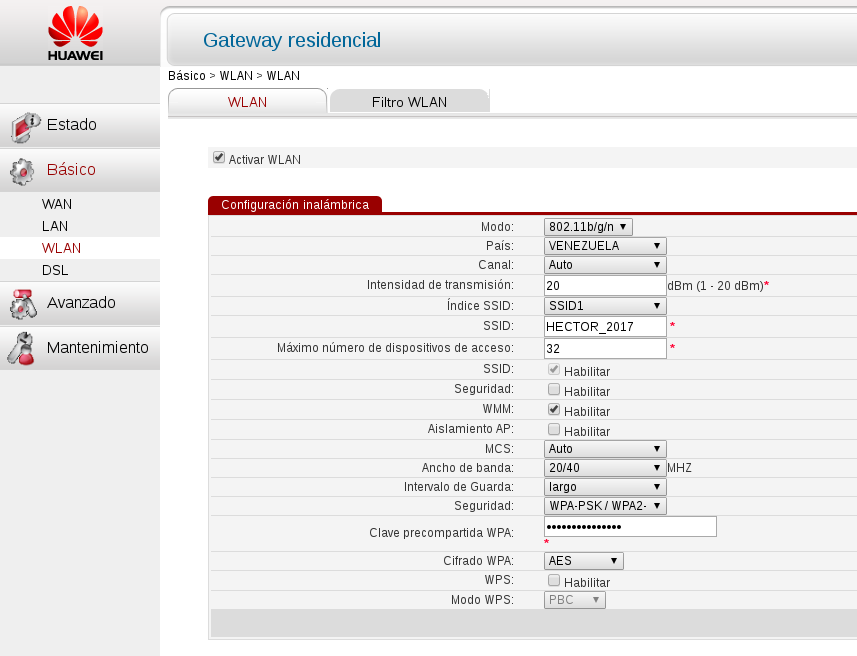
Task: Click the Estado gauge icon in sidebar
Action: [x=23, y=124]
